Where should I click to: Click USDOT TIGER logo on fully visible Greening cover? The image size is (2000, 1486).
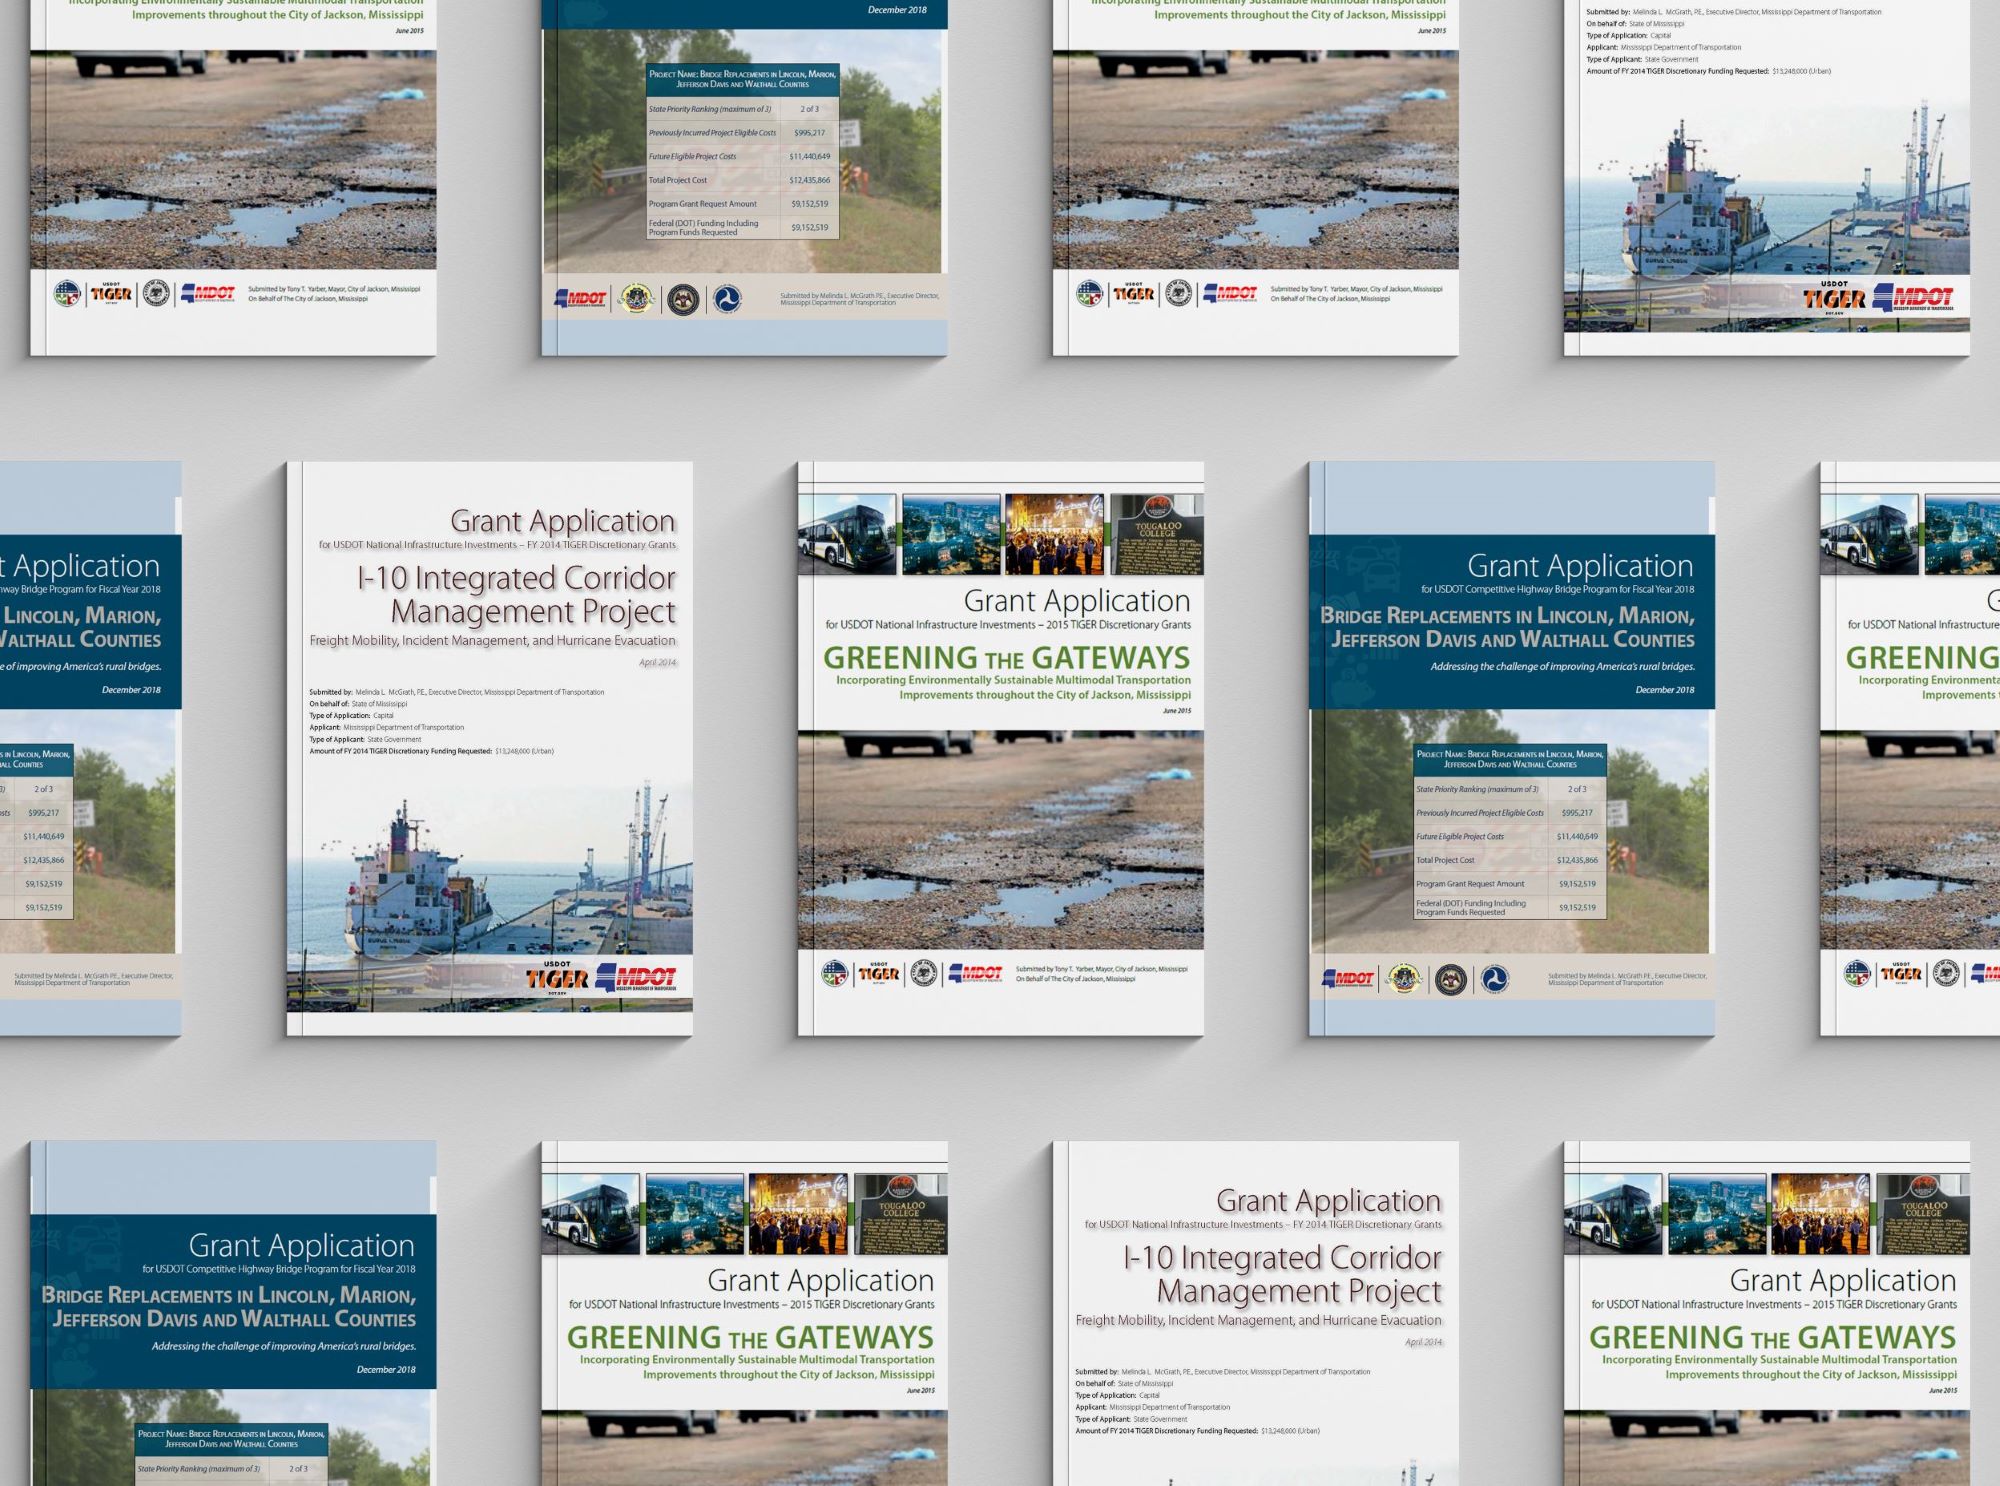[879, 973]
